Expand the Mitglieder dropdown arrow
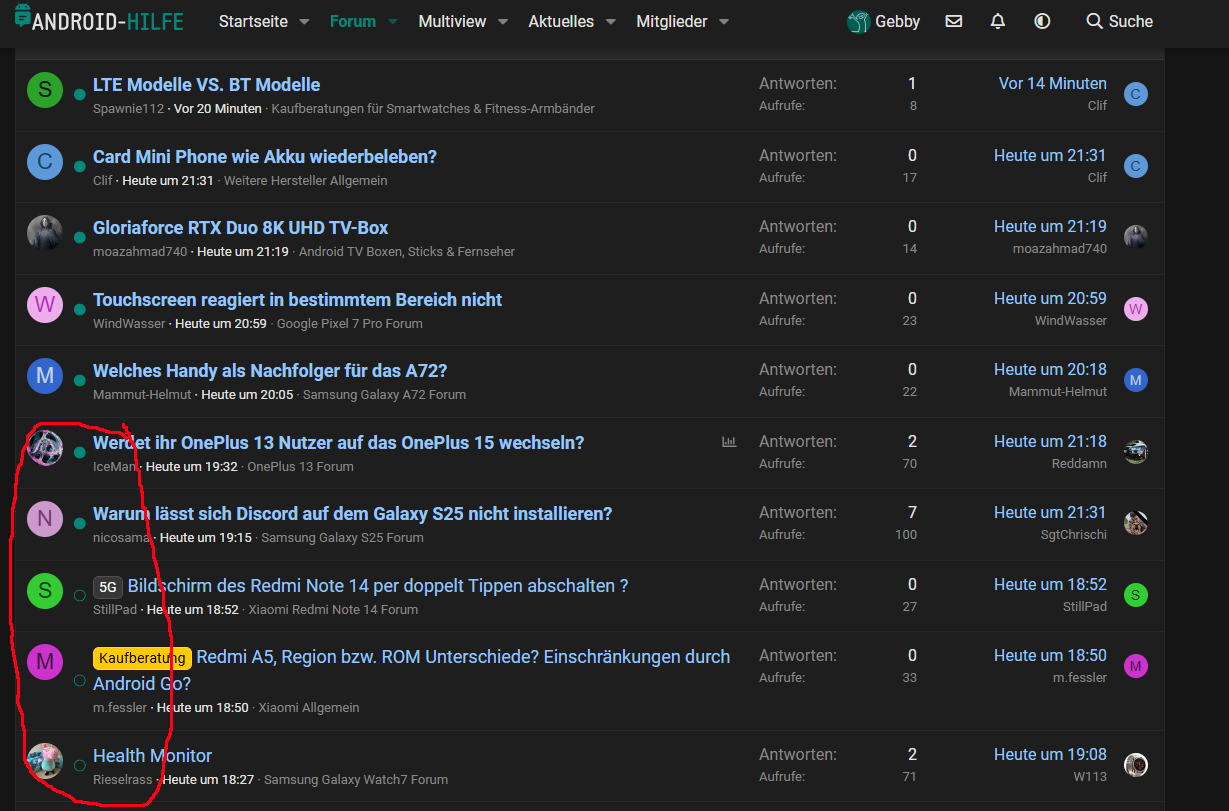This screenshot has height=811, width=1229. click(x=724, y=22)
